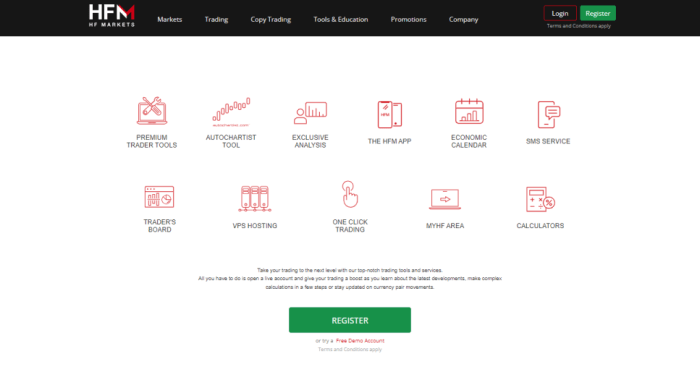Screen dimensions: 700x375
Task: Click the 'Take your trading to the next level' sentence
Action: click(350, 270)
